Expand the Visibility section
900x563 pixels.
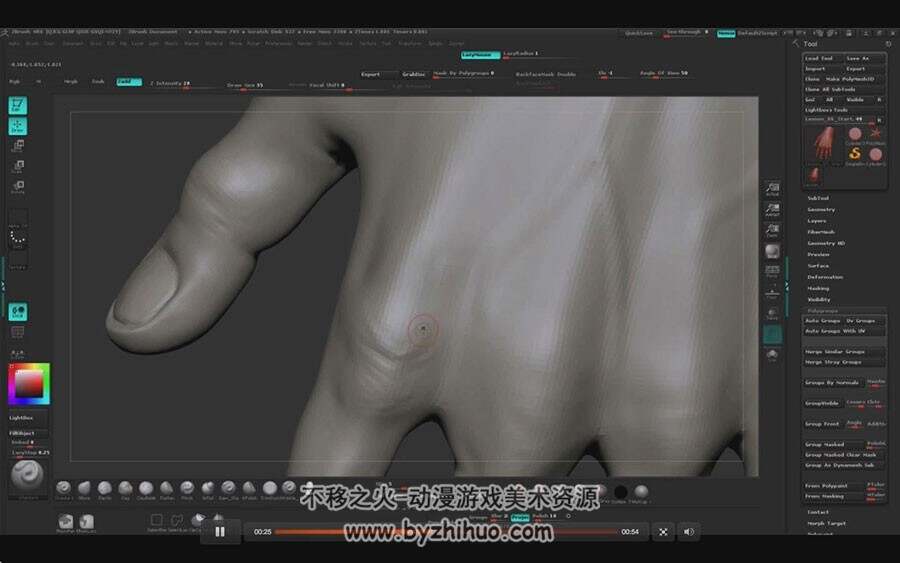(819, 300)
